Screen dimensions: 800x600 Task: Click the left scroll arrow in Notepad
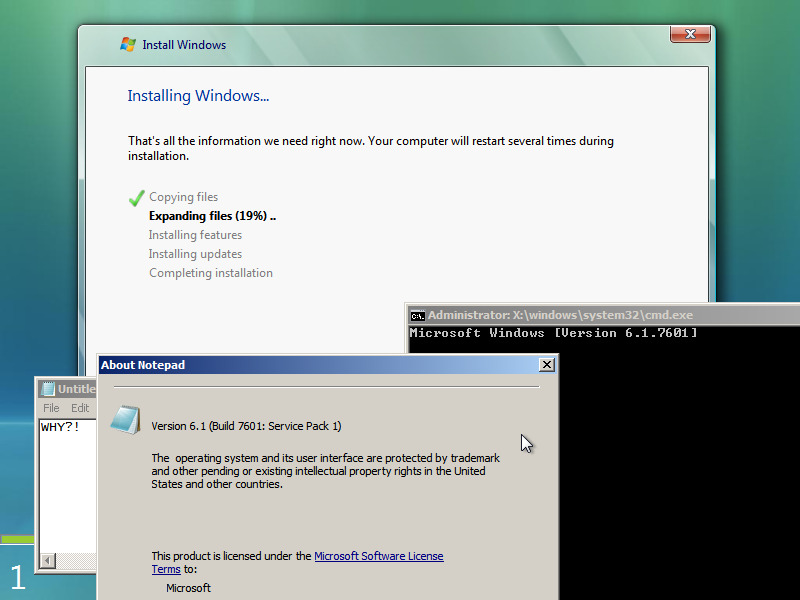pyautogui.click(x=47, y=560)
